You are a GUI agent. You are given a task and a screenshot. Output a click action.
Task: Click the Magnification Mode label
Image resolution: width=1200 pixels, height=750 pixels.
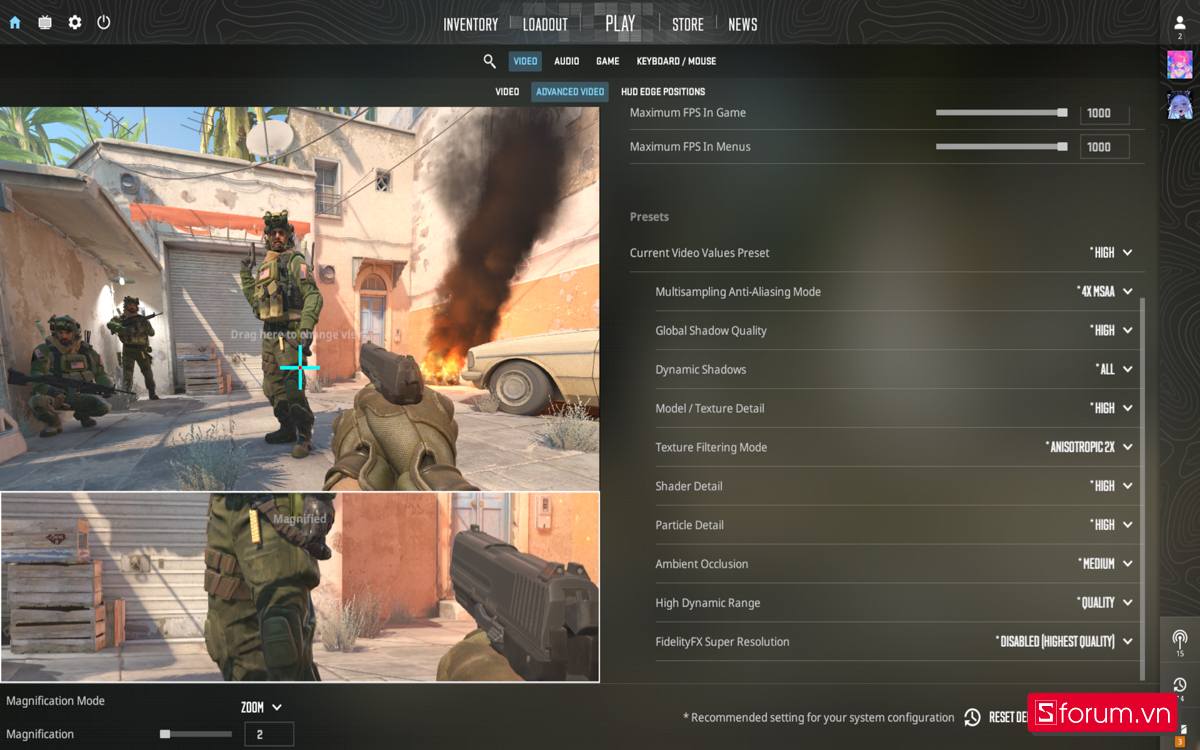(x=55, y=701)
